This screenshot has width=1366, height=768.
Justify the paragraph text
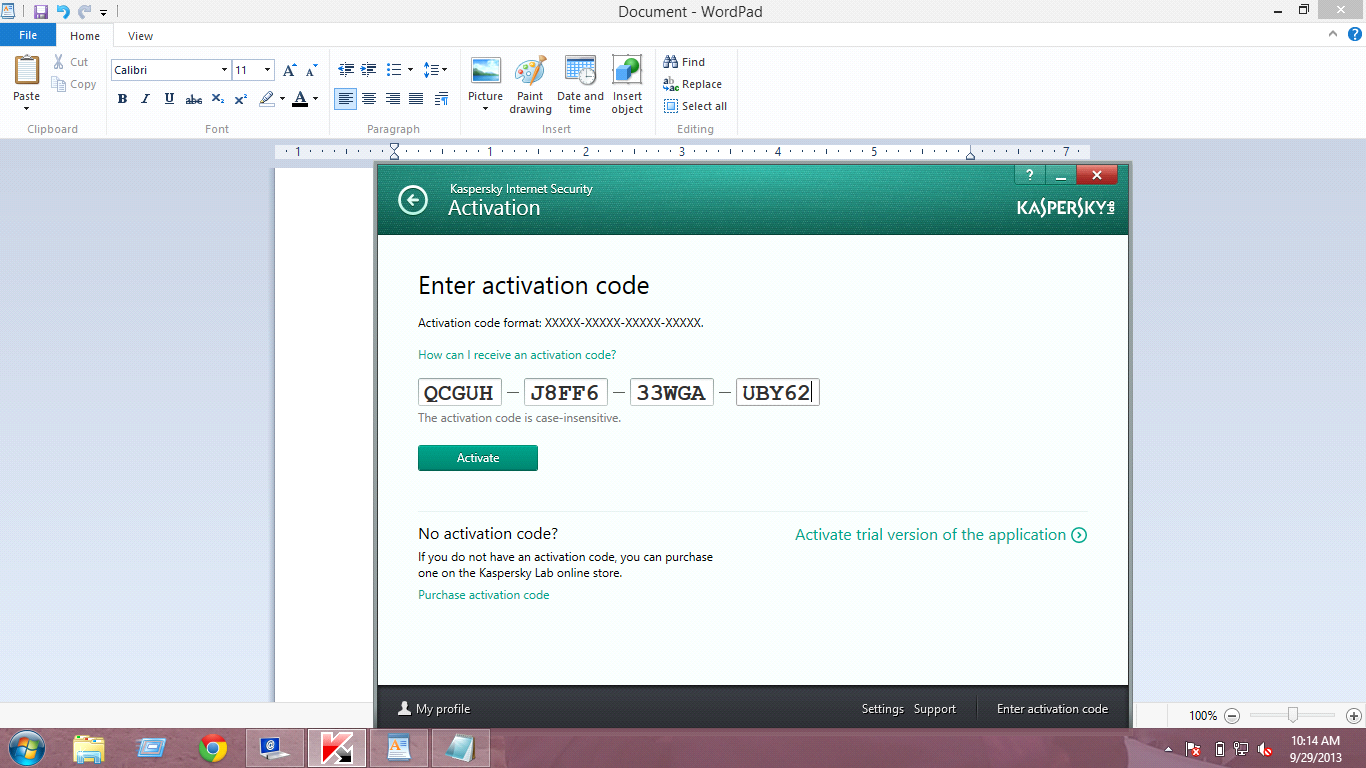pos(415,99)
